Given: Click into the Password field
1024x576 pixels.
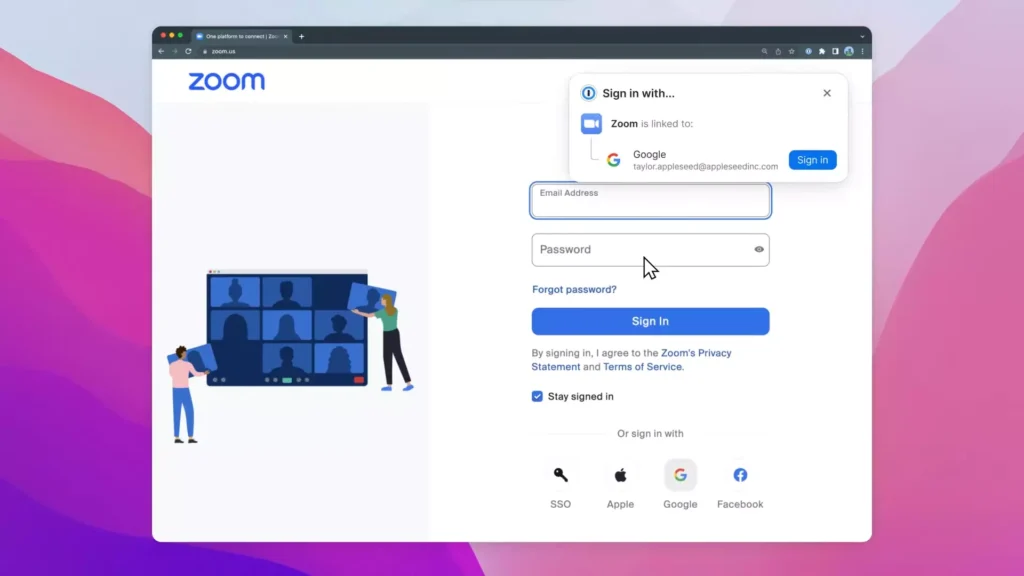Looking at the screenshot, I should coord(650,249).
